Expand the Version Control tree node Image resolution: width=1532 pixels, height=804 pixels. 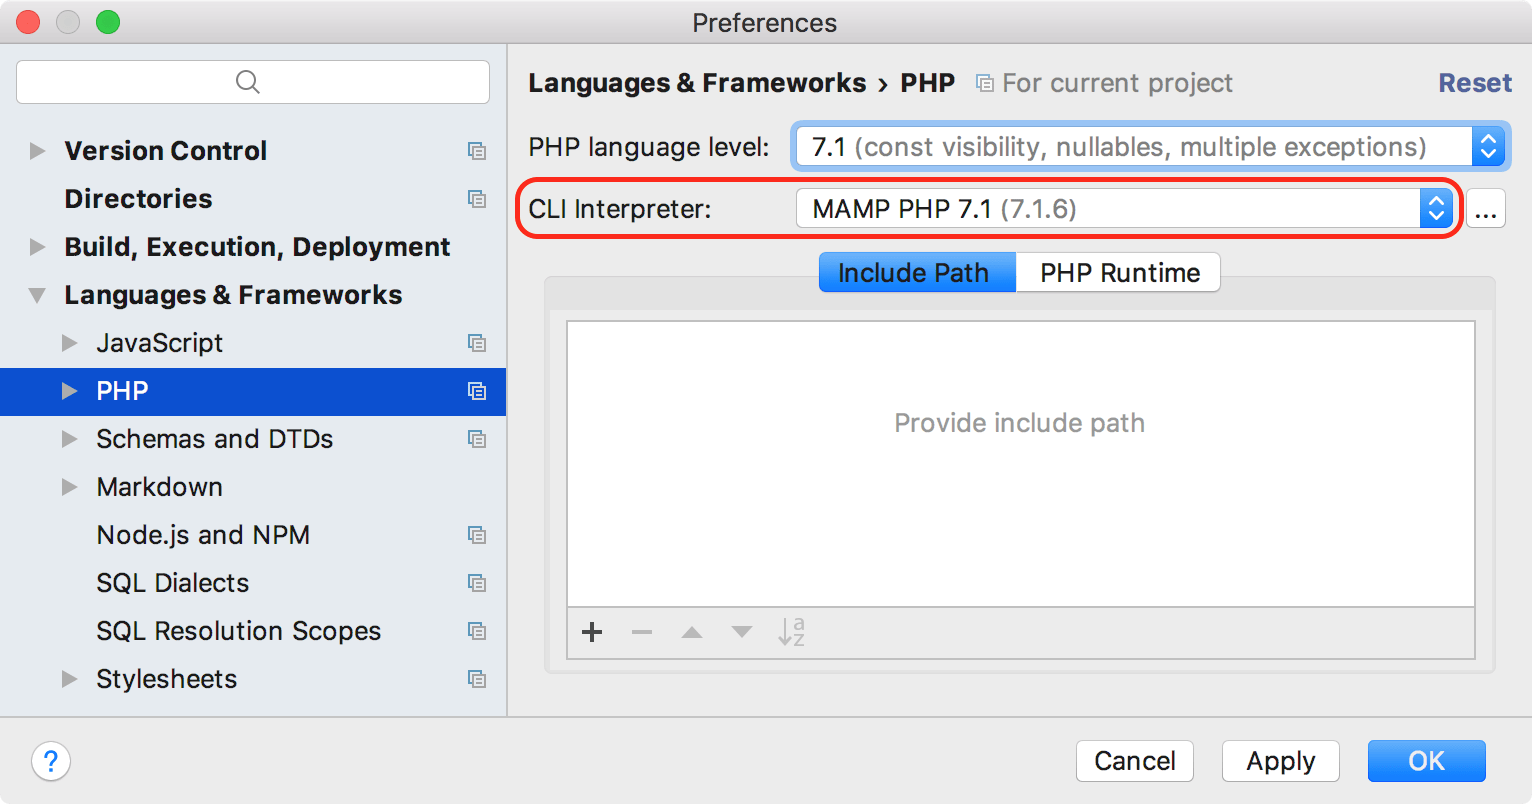[x=38, y=151]
